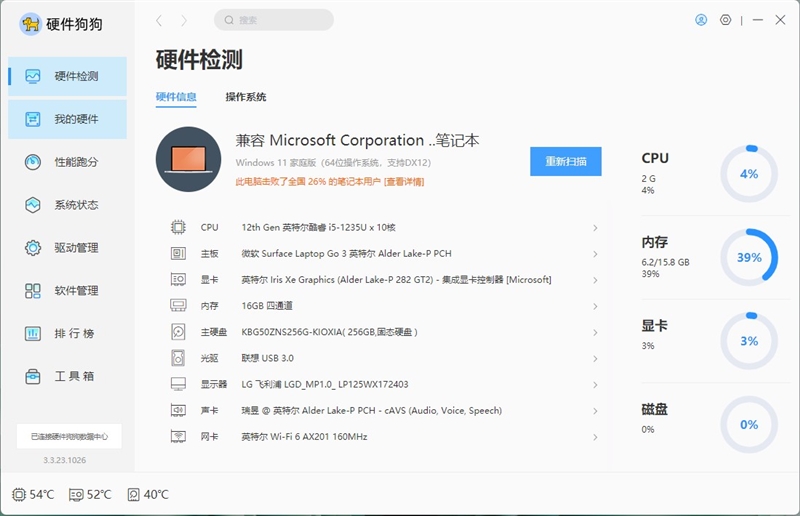
Task: Click the GPU temperature 52°C indicator
Action: tap(90, 495)
